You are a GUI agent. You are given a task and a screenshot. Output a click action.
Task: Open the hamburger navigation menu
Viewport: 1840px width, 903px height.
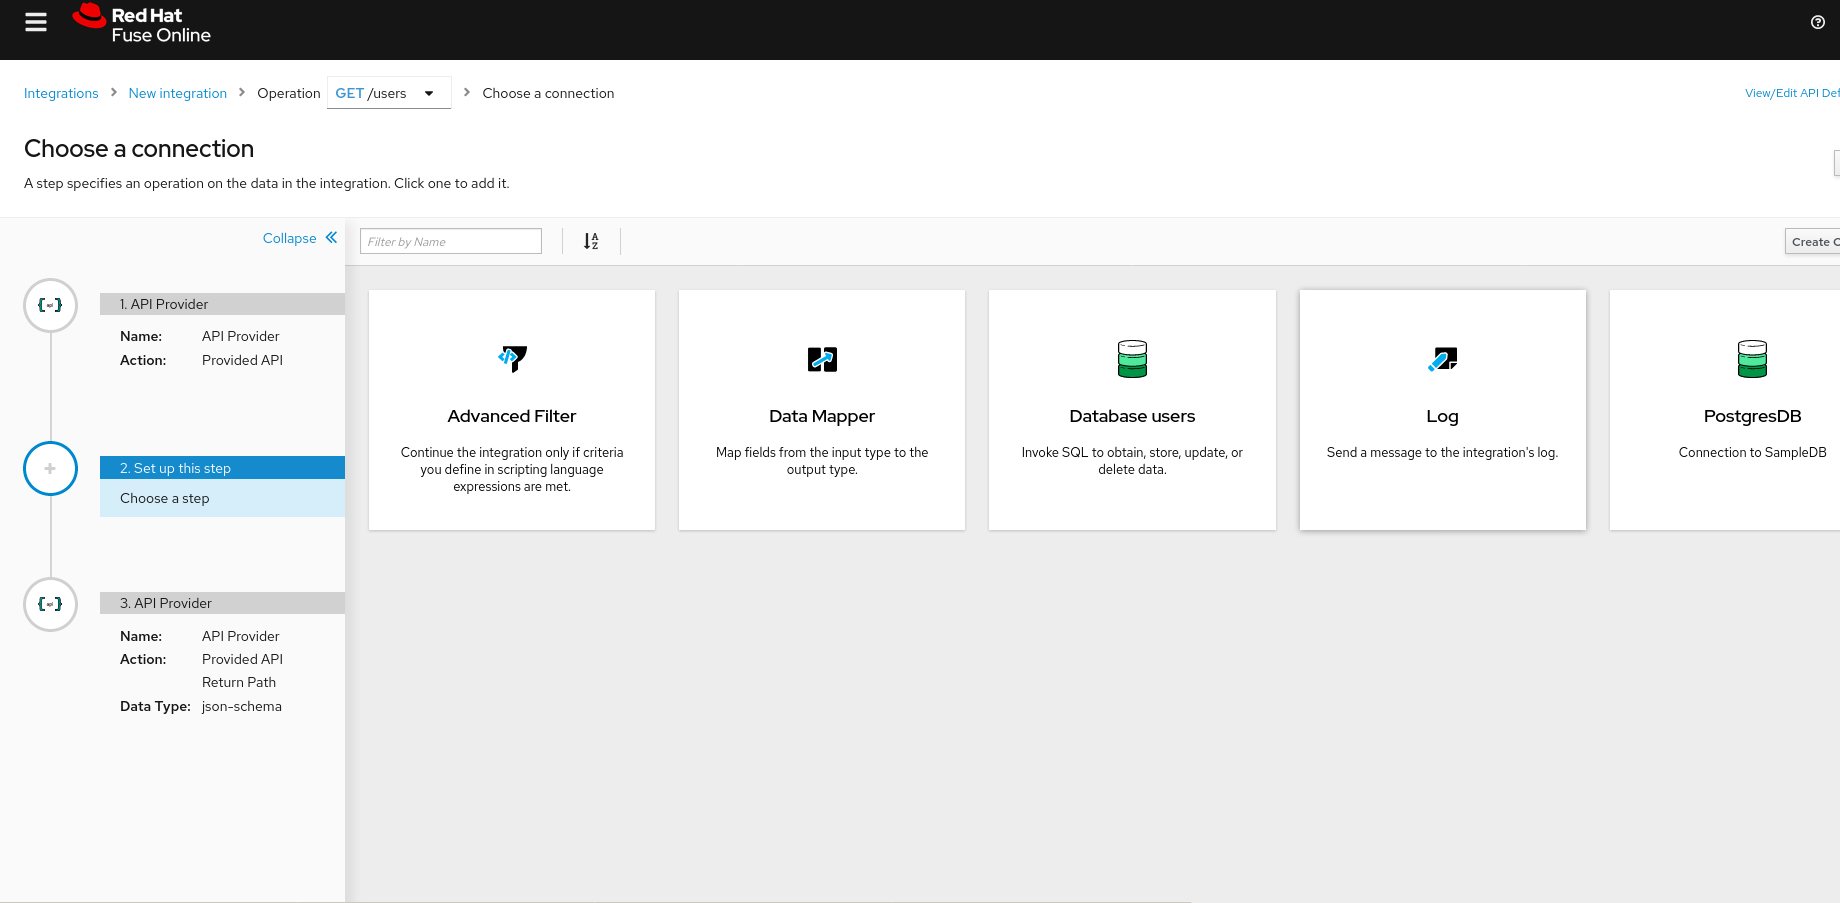[36, 22]
